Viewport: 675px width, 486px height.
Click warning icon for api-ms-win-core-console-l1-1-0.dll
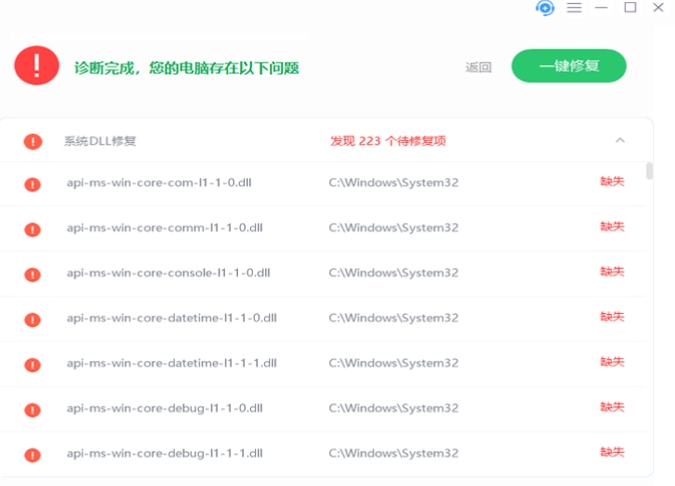click(x=32, y=275)
